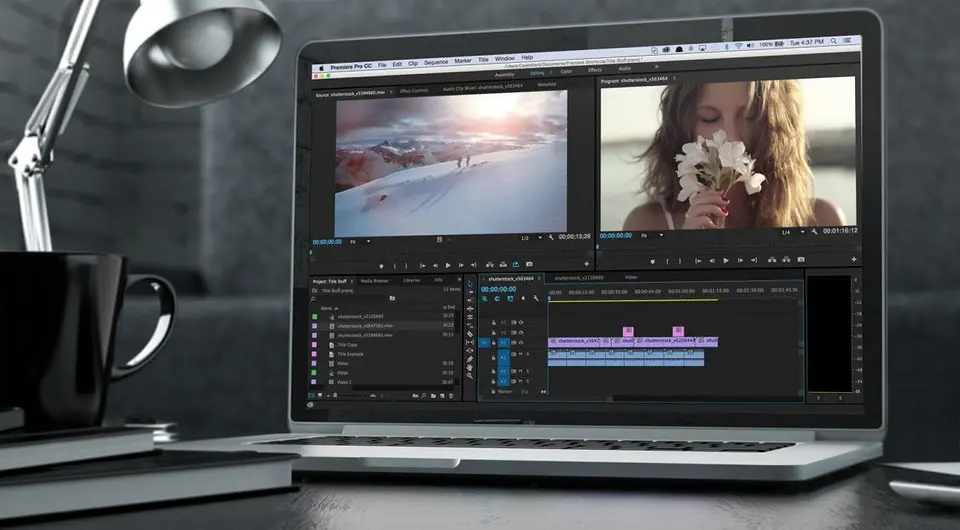
Task: Click New Bin folder icon in Project panel
Action: 433,396
